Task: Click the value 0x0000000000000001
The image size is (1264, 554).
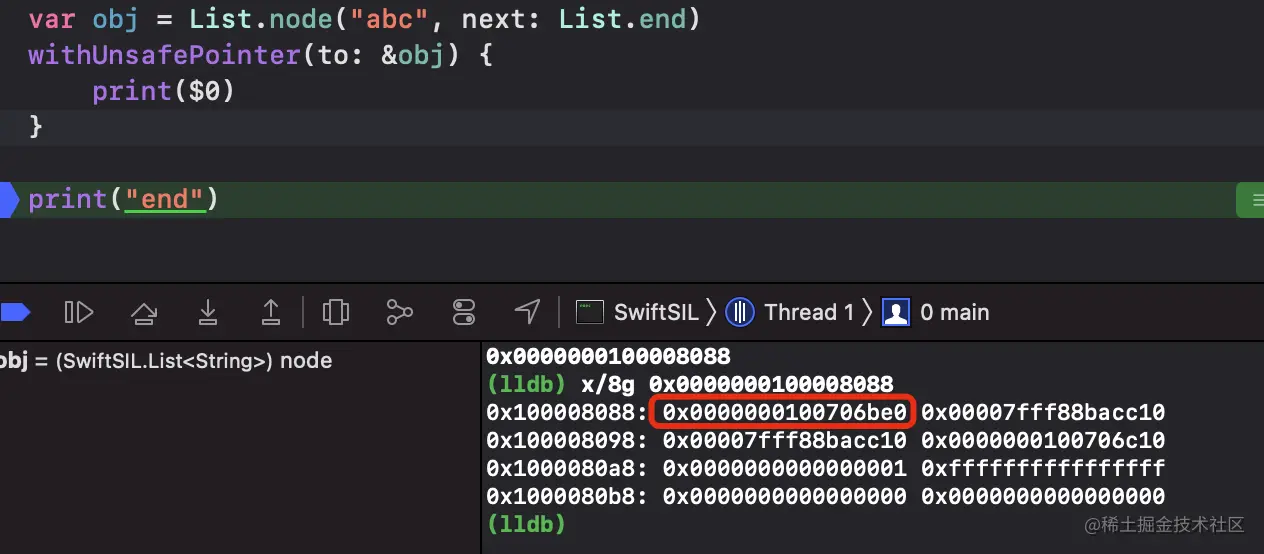Action: 785,468
